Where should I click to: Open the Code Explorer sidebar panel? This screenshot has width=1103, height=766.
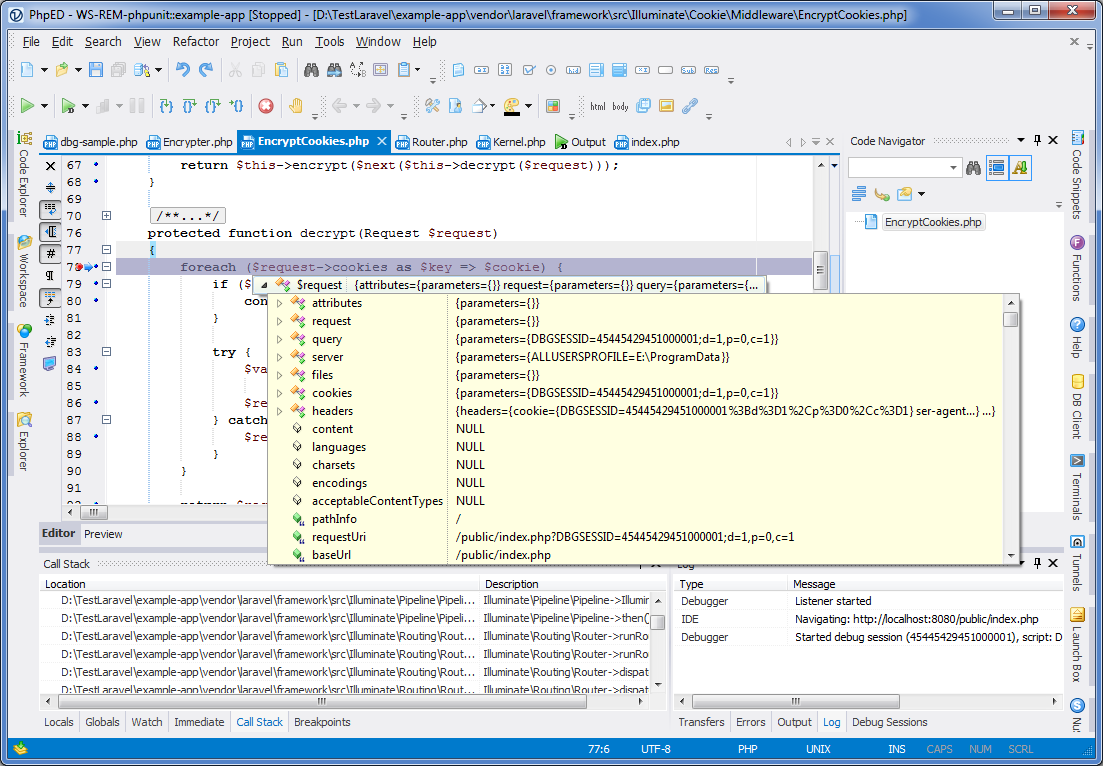click(24, 174)
